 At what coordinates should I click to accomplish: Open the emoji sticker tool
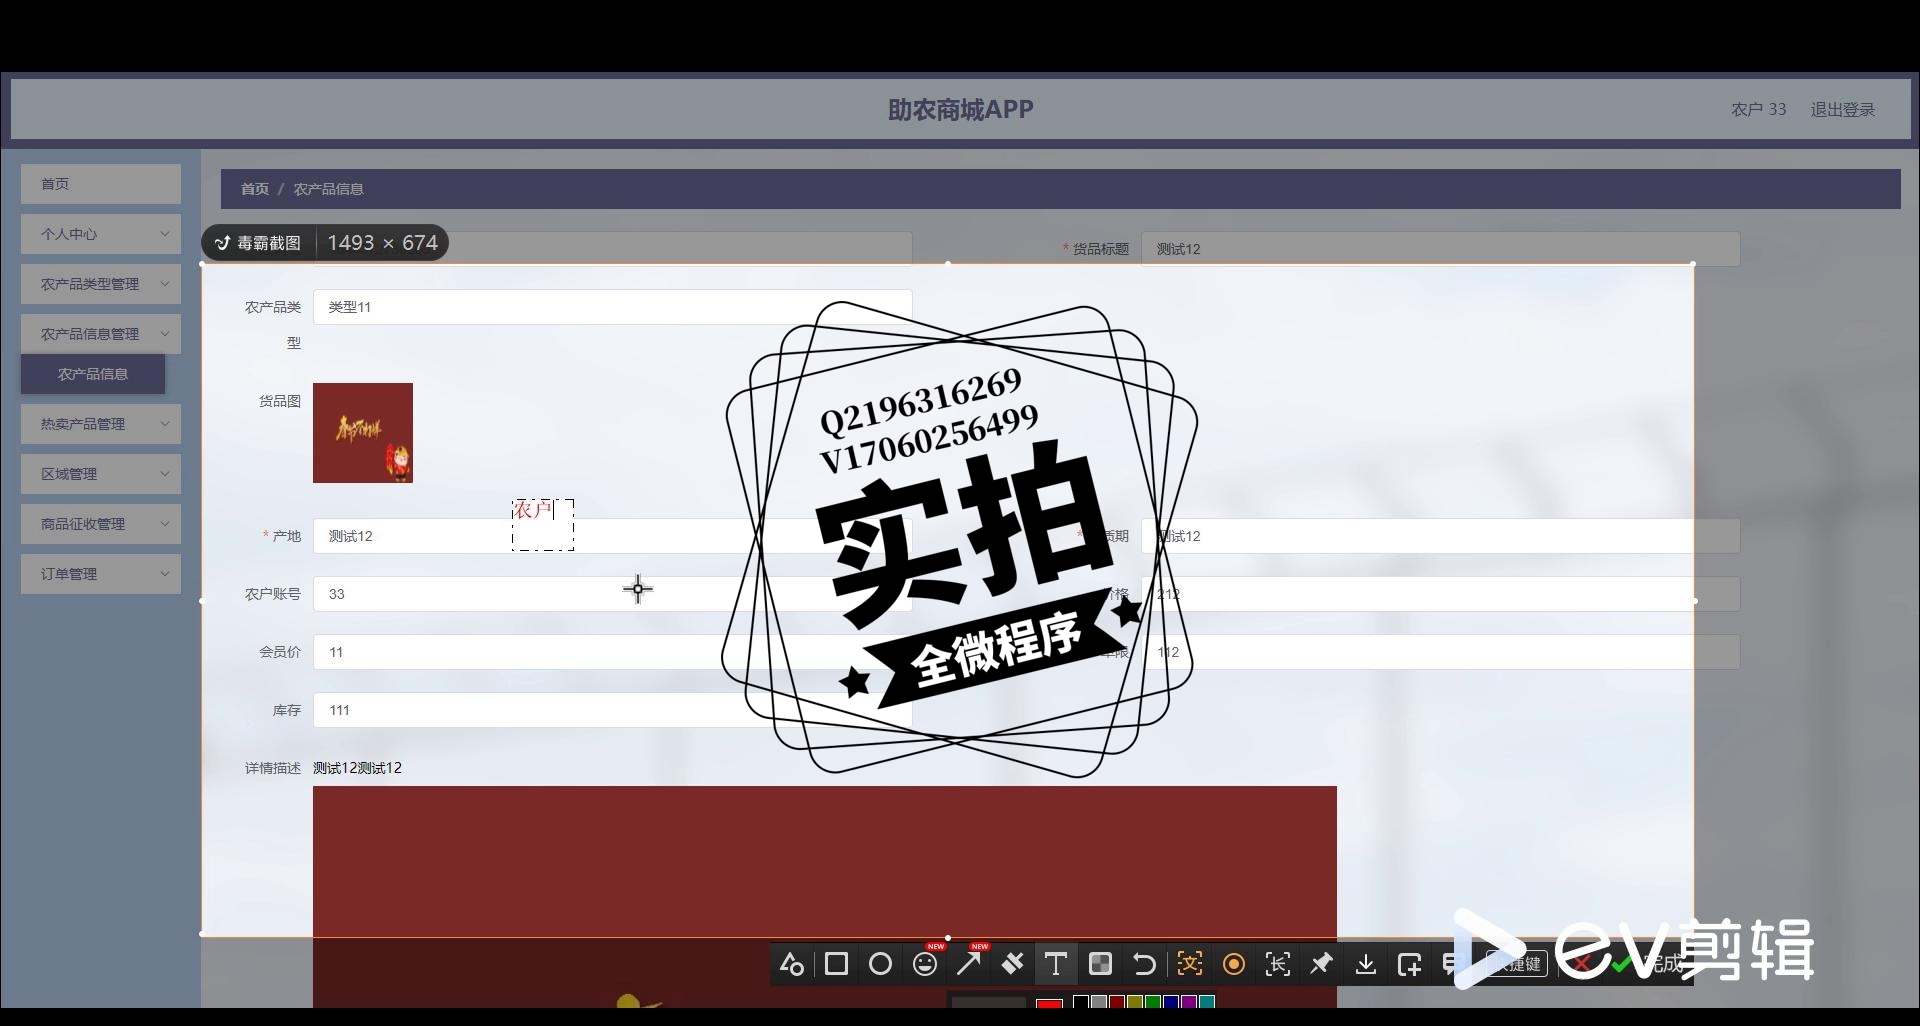(925, 964)
